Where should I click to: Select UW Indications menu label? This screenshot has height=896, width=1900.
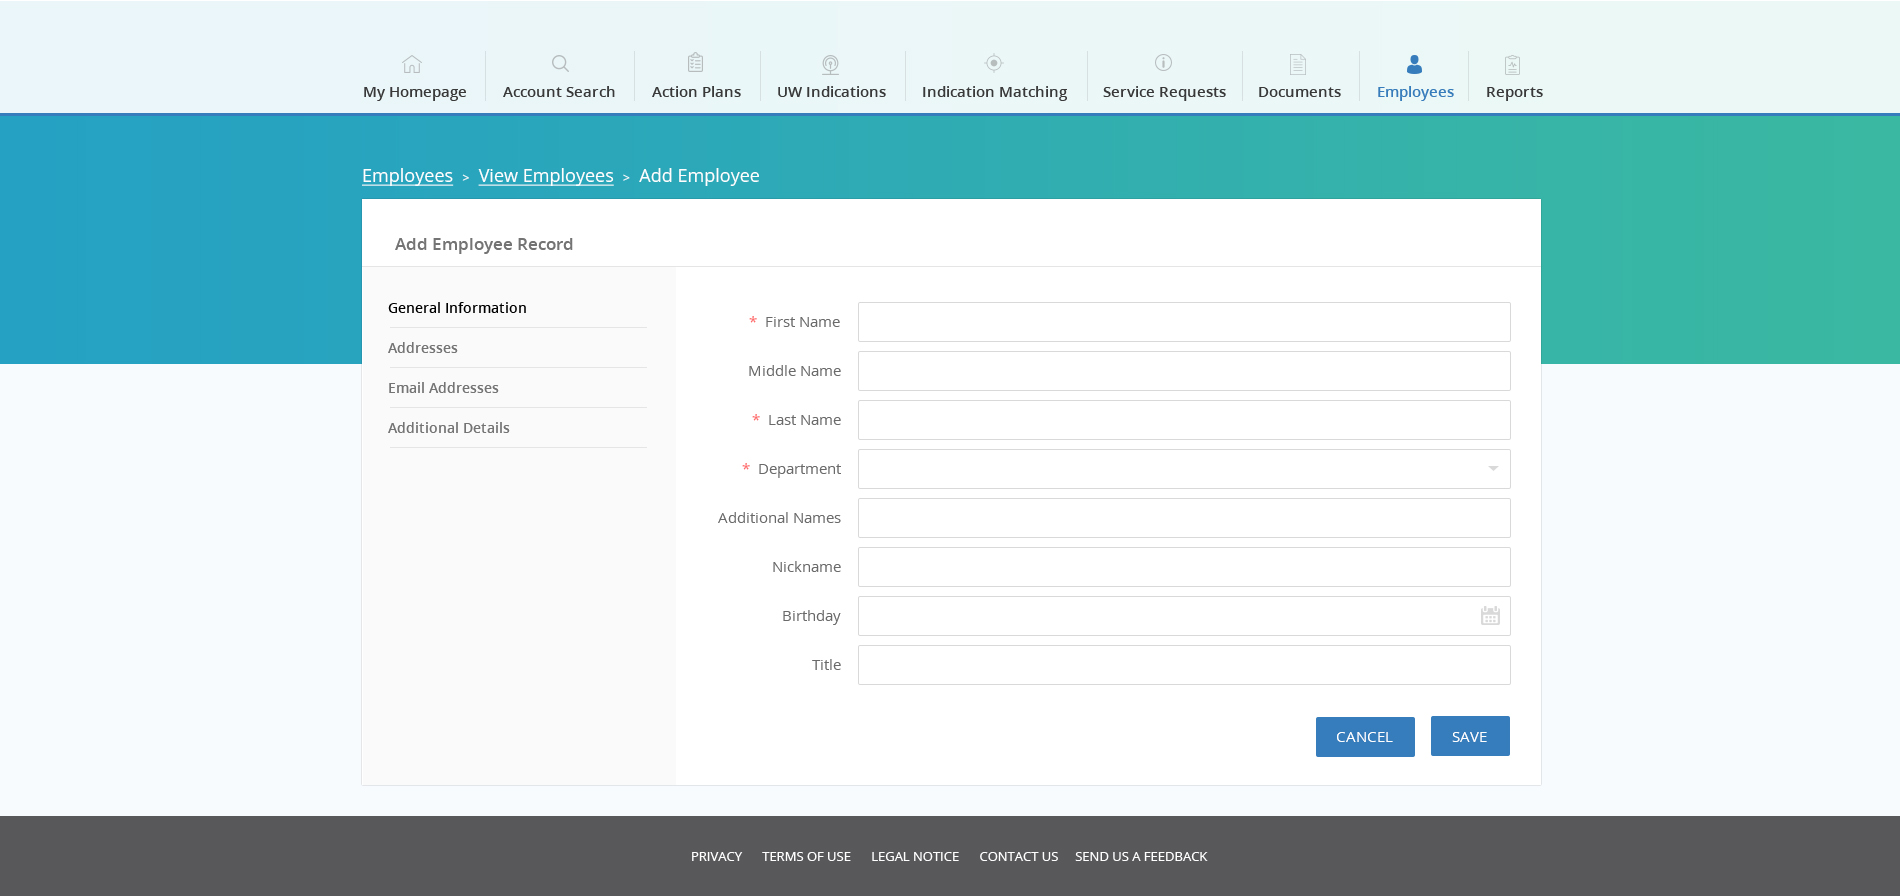coord(832,92)
